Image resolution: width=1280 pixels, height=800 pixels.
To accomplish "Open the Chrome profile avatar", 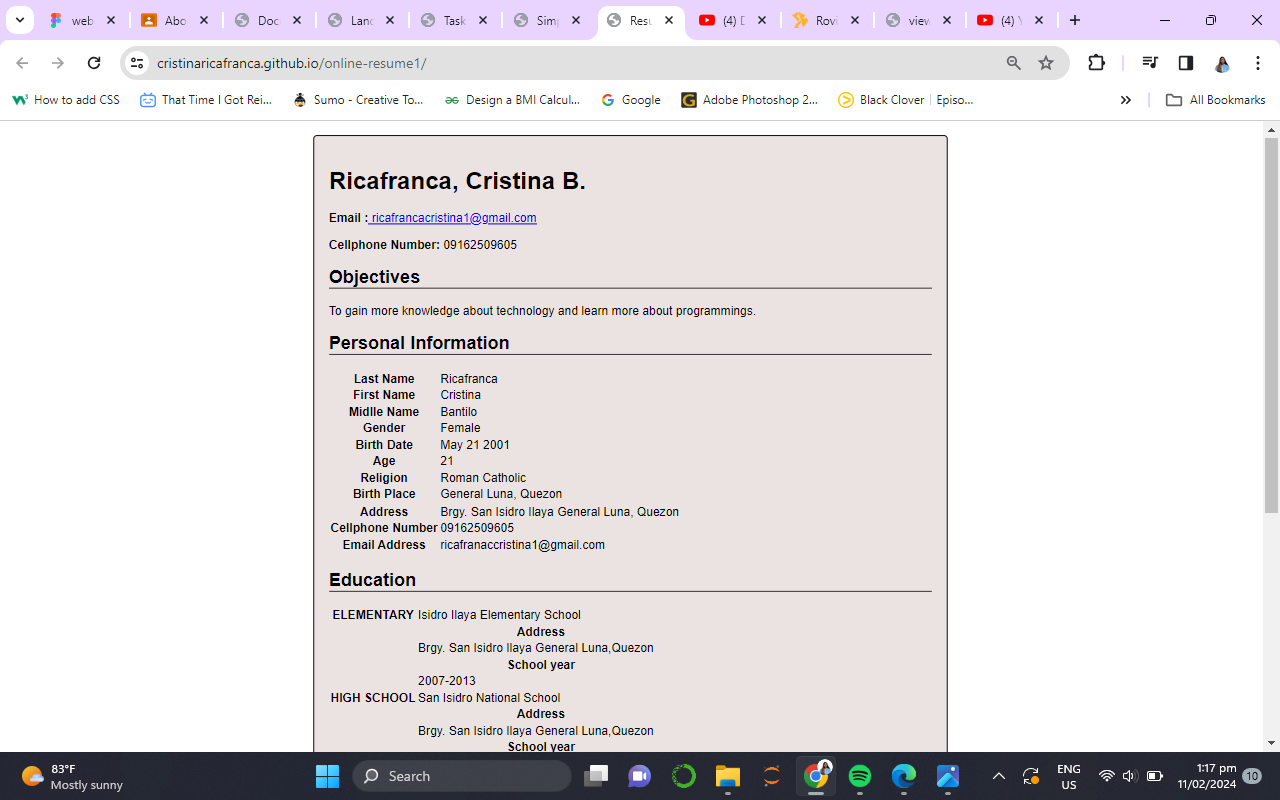I will click(x=1222, y=63).
